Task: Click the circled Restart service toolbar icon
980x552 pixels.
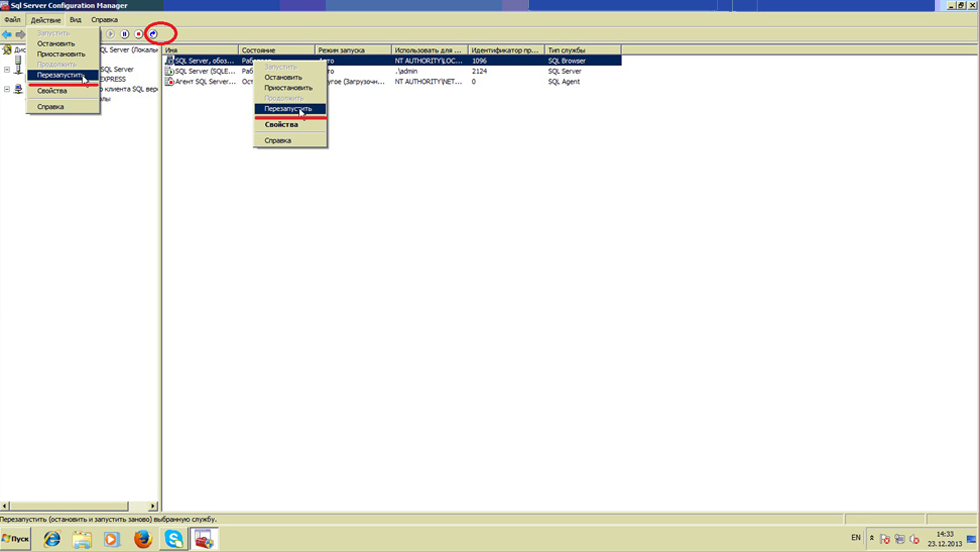Action: click(153, 34)
